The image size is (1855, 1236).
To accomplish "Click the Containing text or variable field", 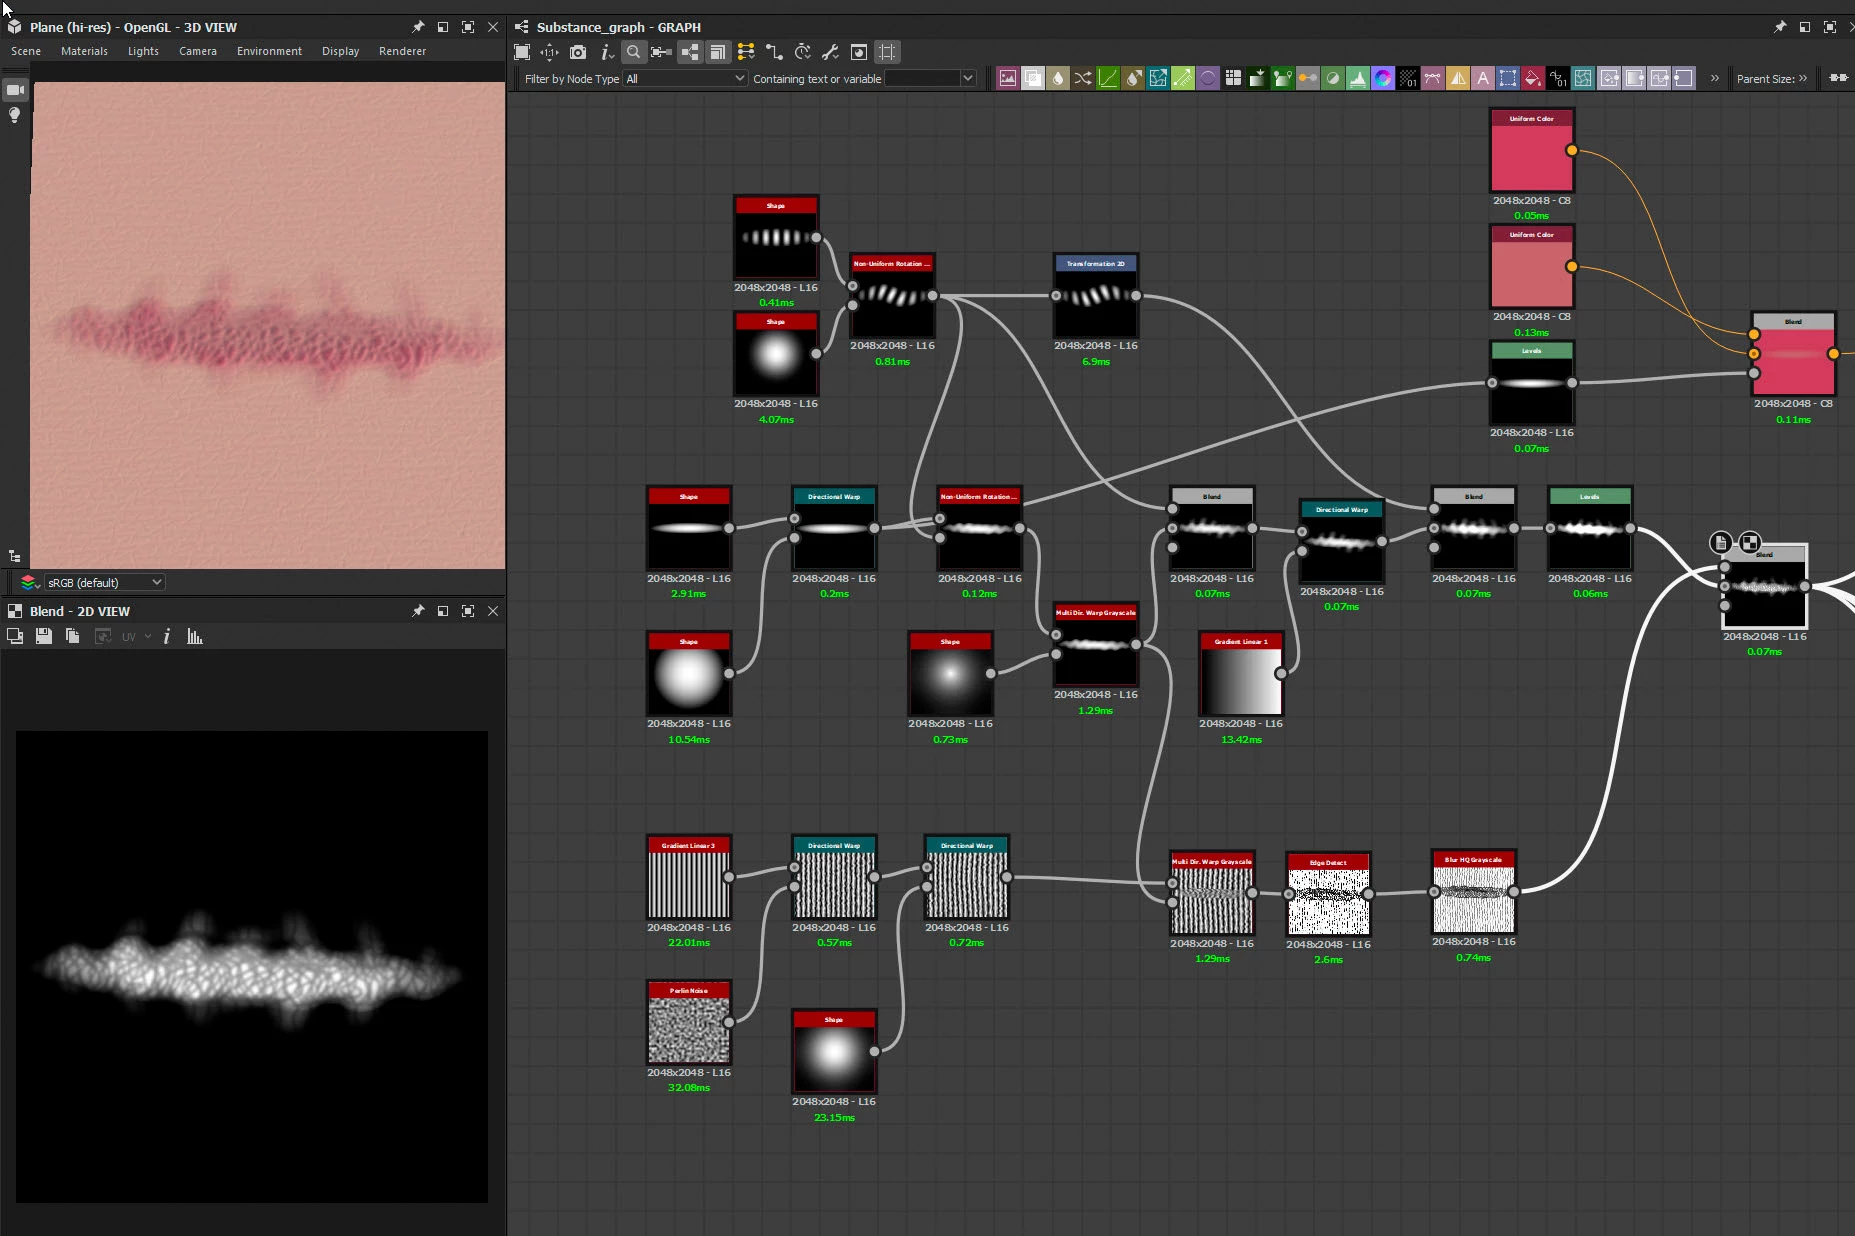I will point(922,78).
